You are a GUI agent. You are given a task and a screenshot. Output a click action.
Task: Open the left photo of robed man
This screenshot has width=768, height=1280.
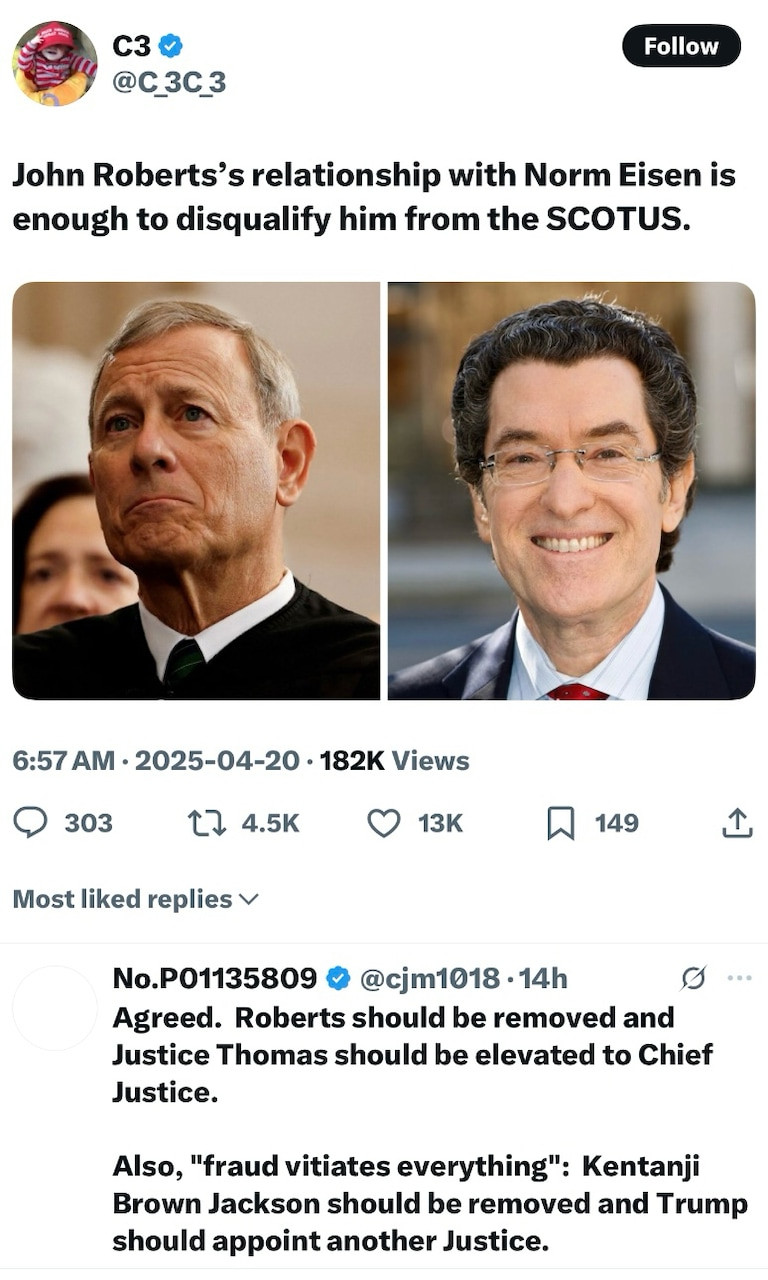[x=196, y=490]
